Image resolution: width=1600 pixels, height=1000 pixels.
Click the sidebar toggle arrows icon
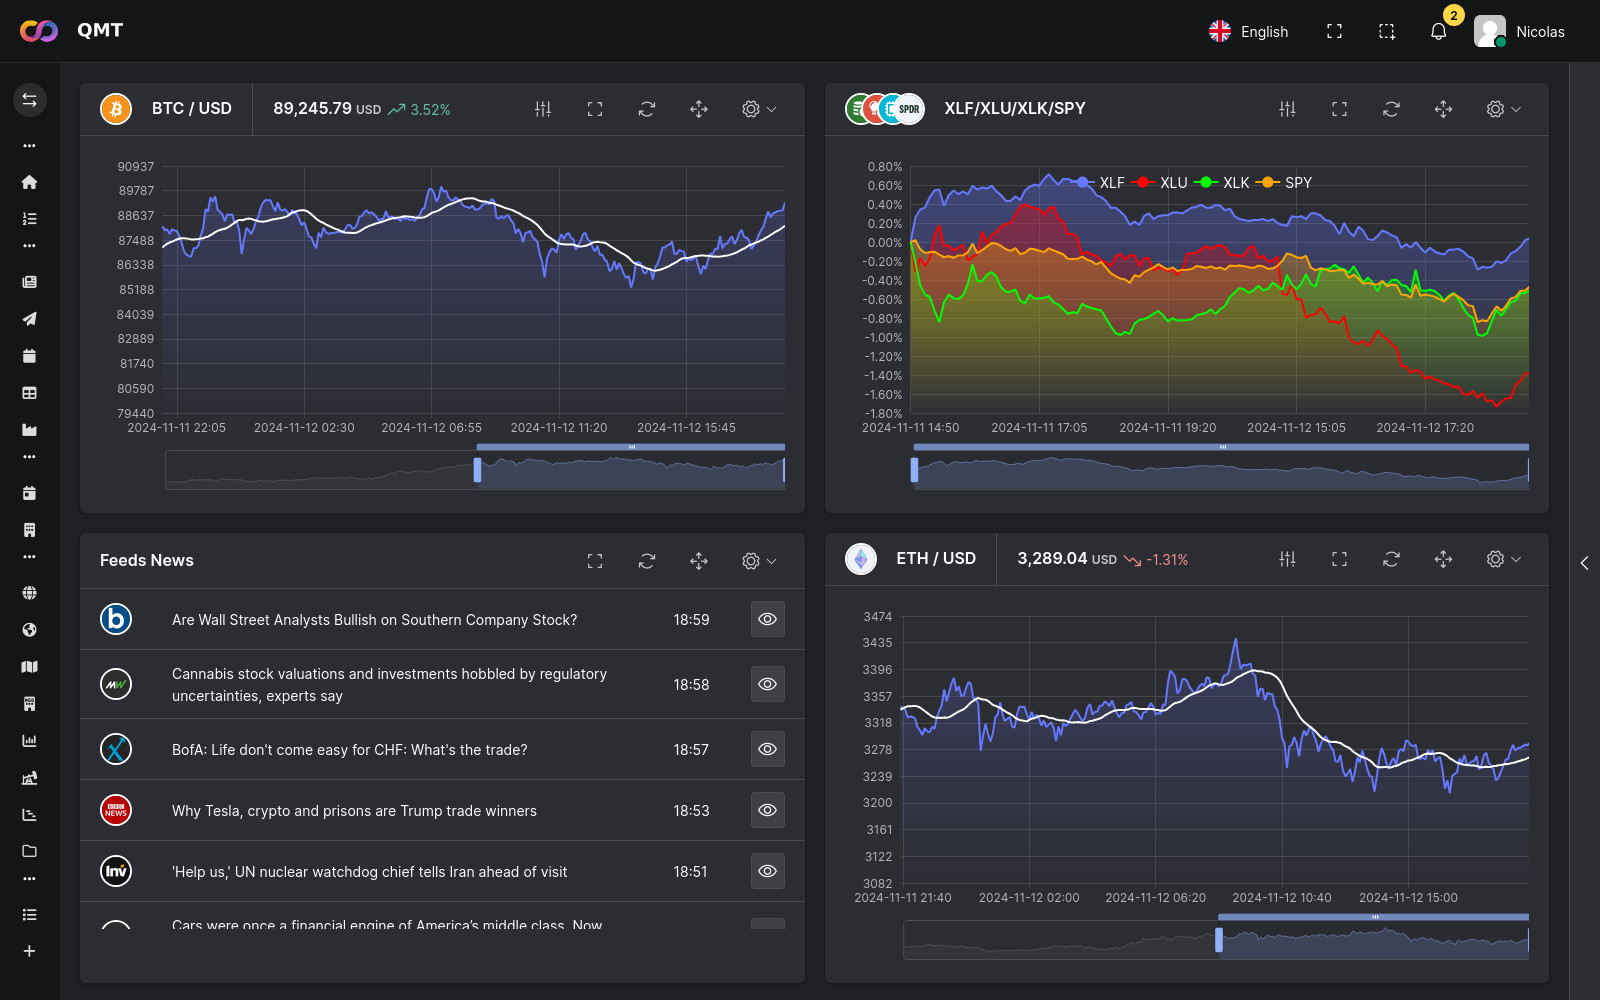29,100
